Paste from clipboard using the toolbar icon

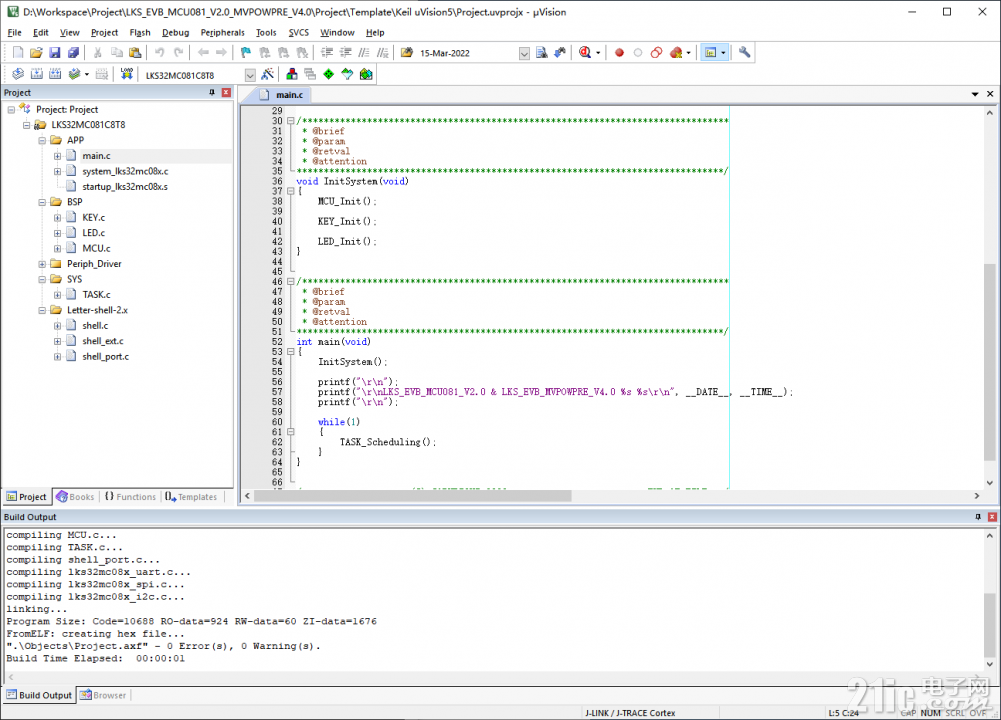point(135,53)
